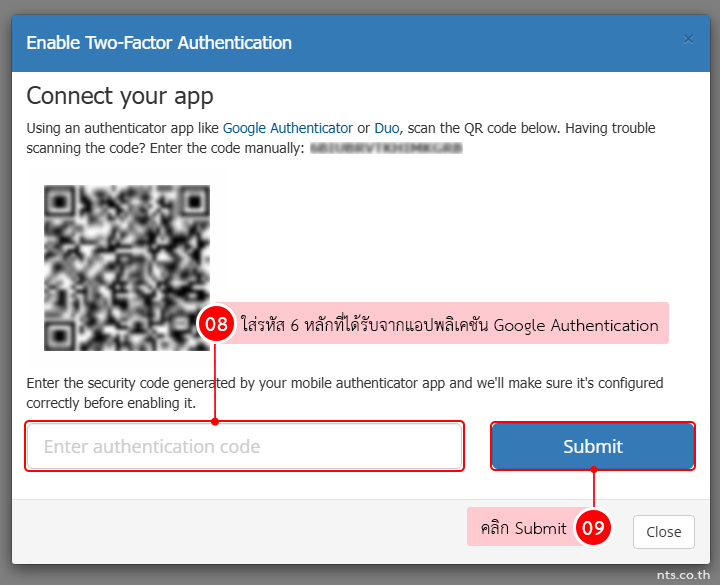720x585 pixels.
Task: Focus the Enter authentication code field
Action: click(244, 446)
